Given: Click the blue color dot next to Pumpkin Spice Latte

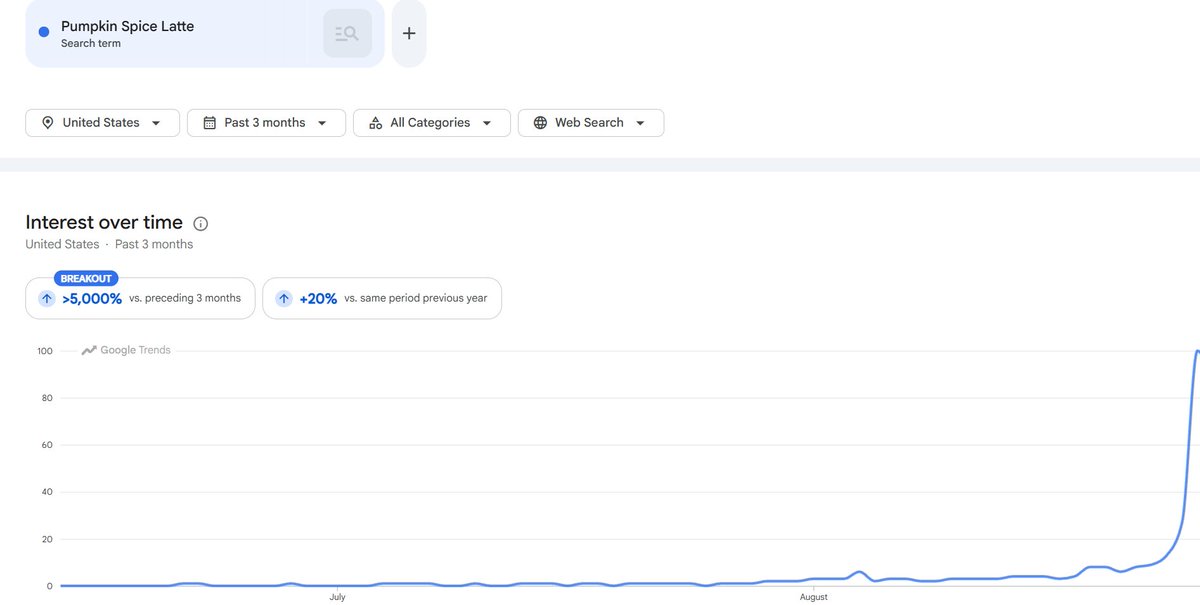Looking at the screenshot, I should point(44,32).
